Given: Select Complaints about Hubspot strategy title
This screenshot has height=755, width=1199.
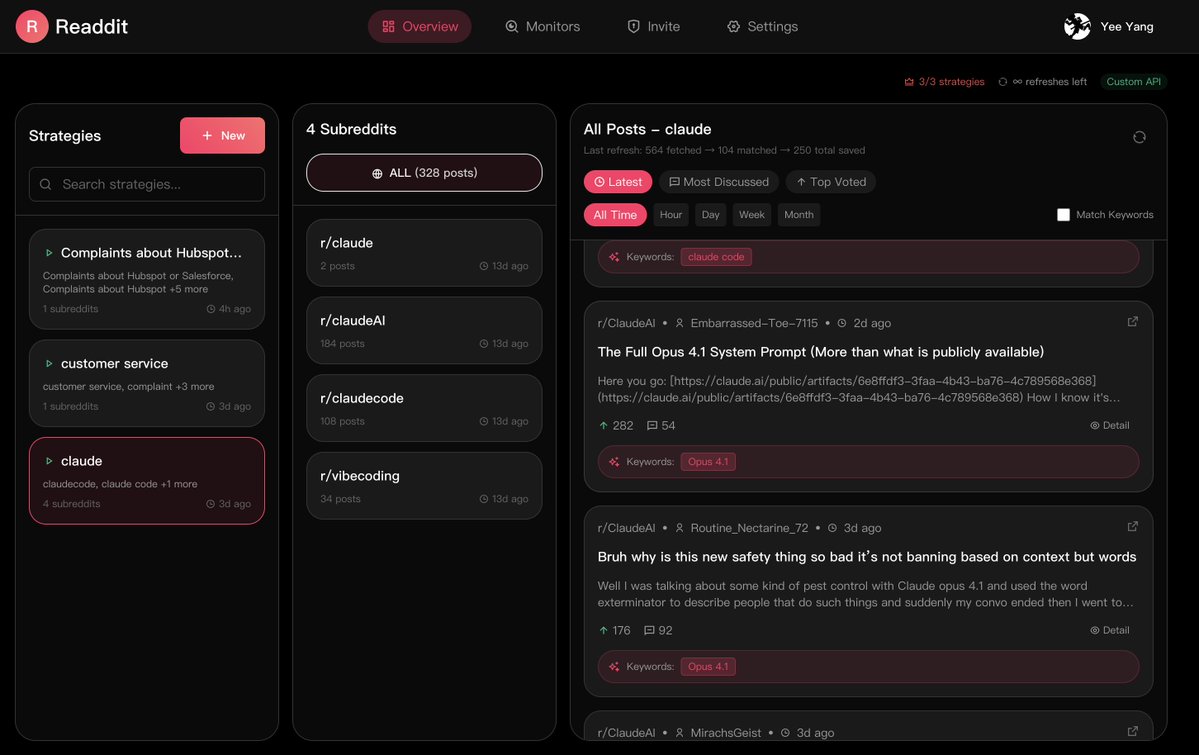Looking at the screenshot, I should [151, 252].
